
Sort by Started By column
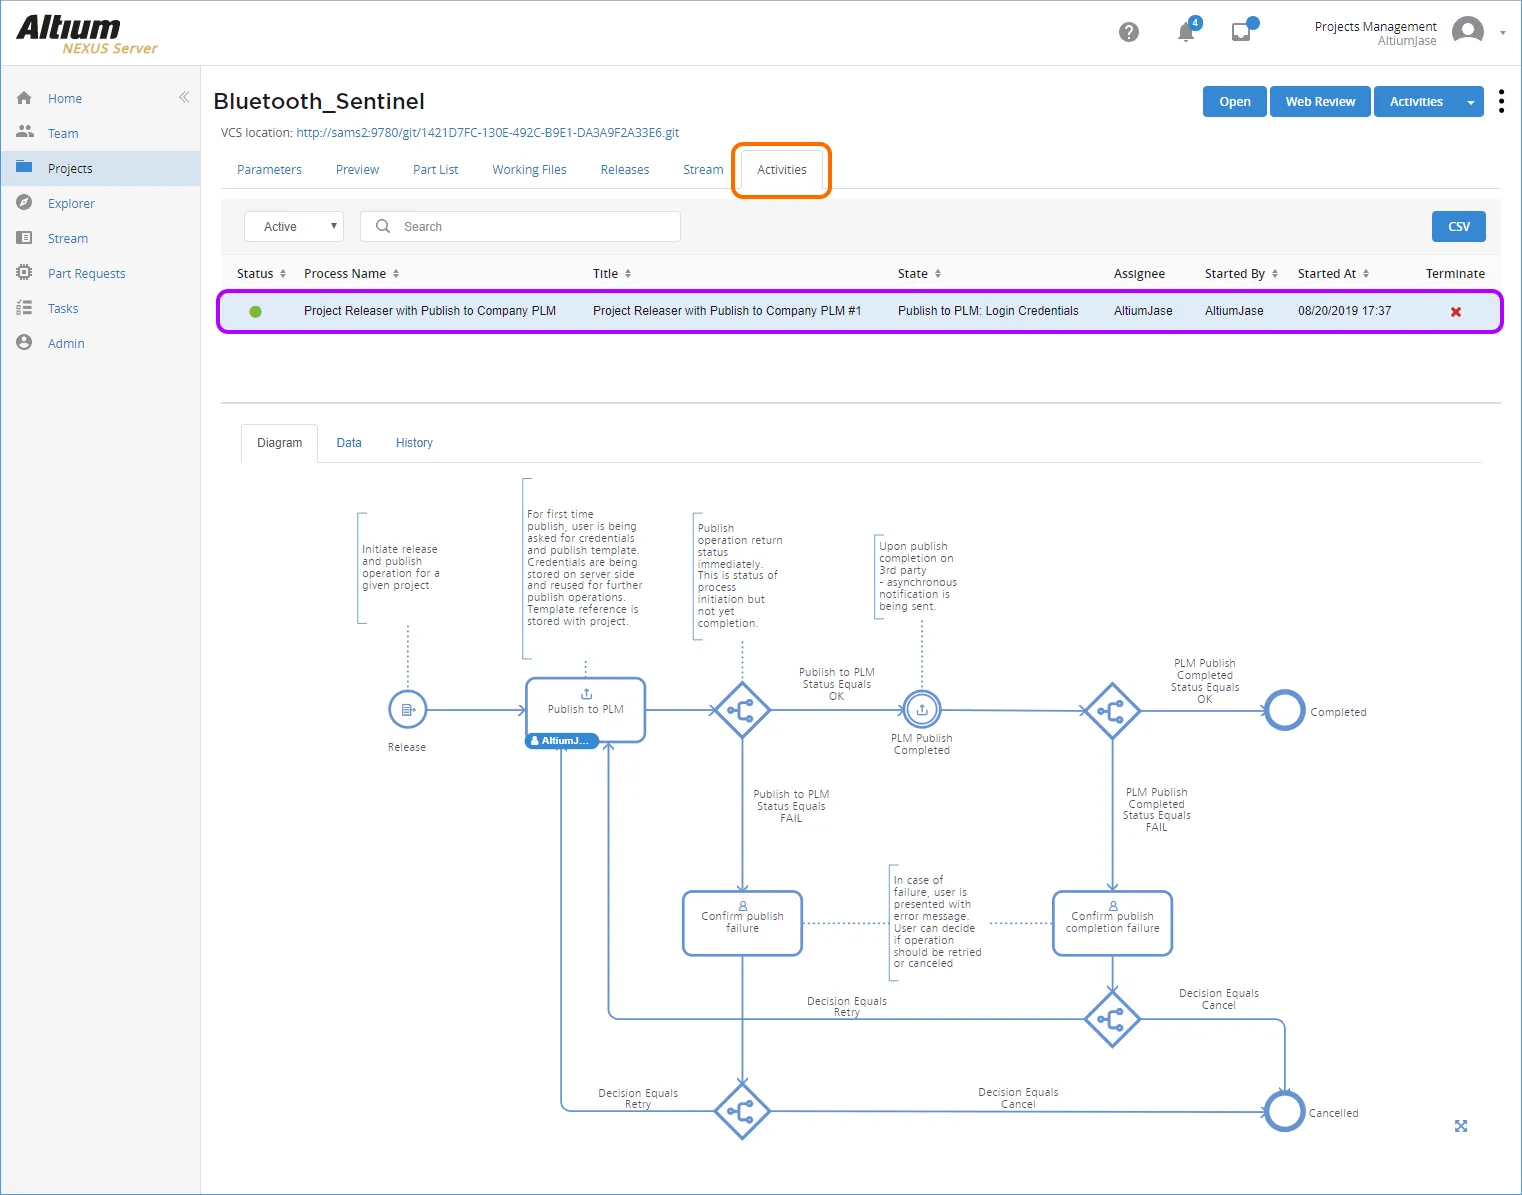point(1242,274)
